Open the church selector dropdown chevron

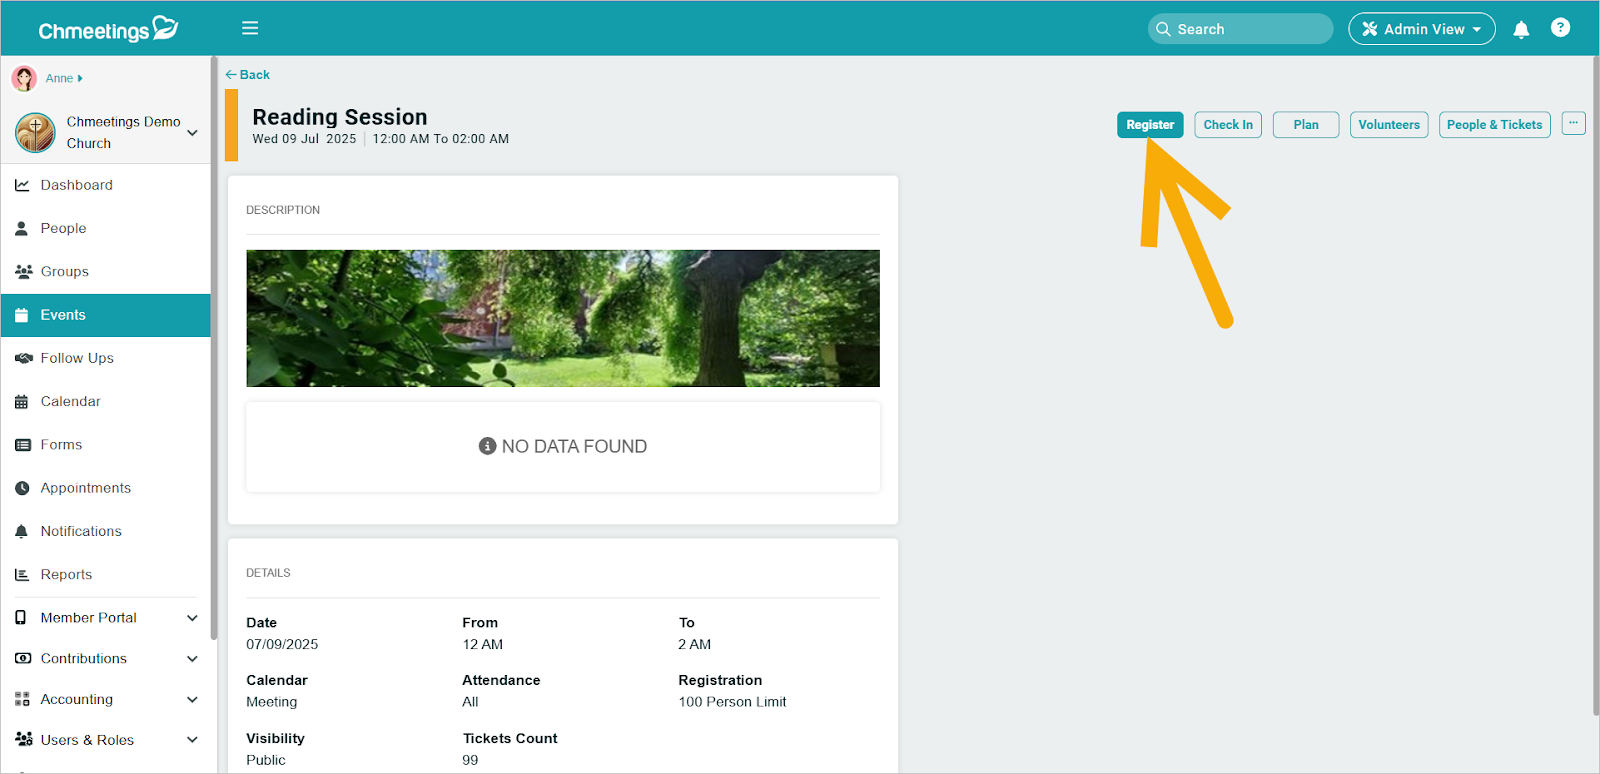(x=192, y=132)
